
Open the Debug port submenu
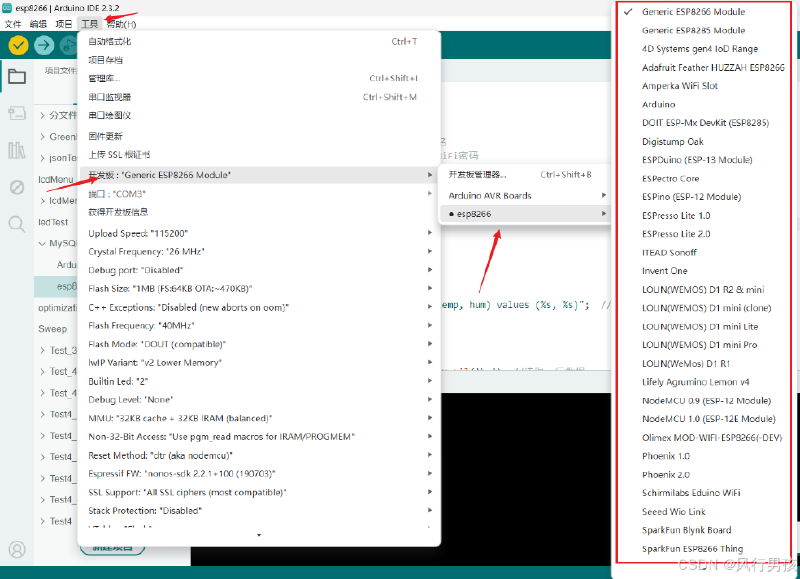[259, 270]
